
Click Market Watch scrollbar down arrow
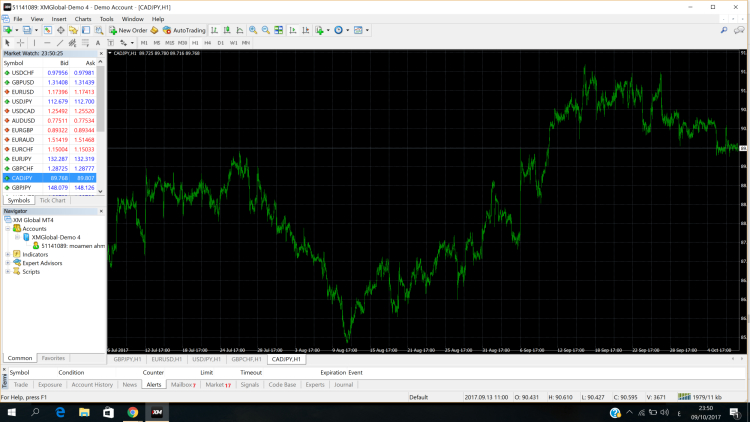tap(100, 191)
